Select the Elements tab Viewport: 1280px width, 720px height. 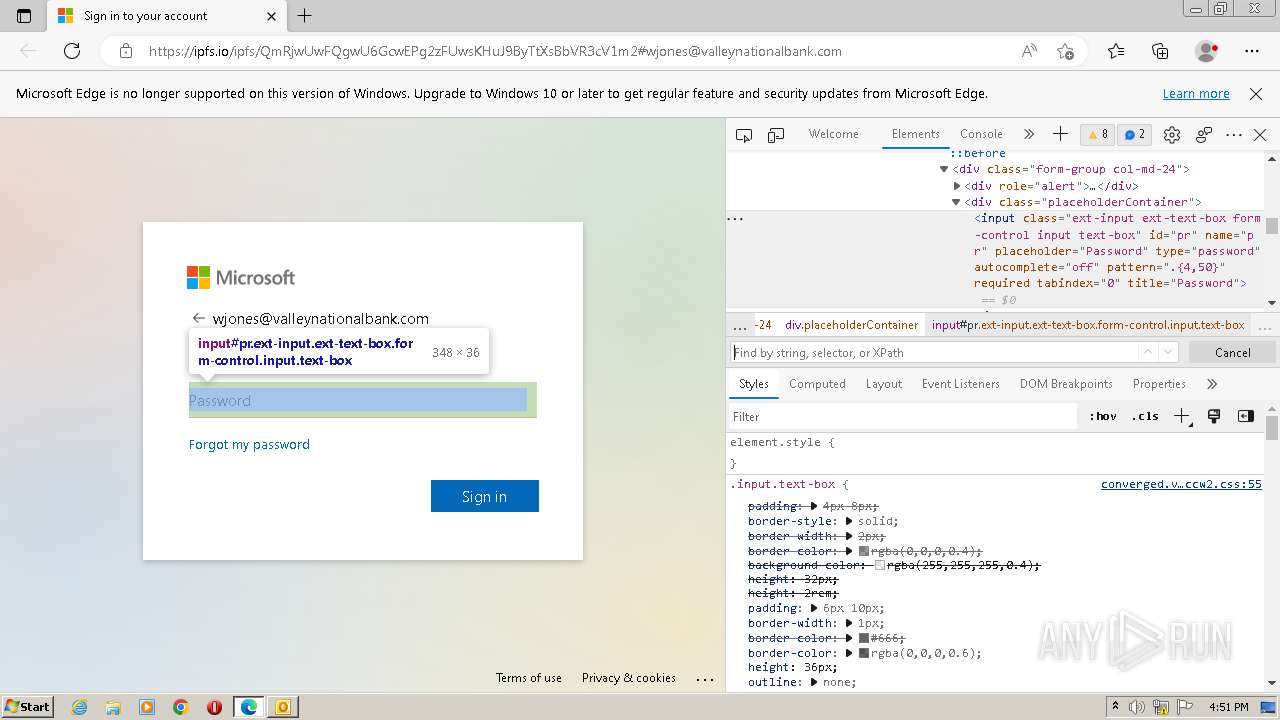pyautogui.click(x=915, y=134)
